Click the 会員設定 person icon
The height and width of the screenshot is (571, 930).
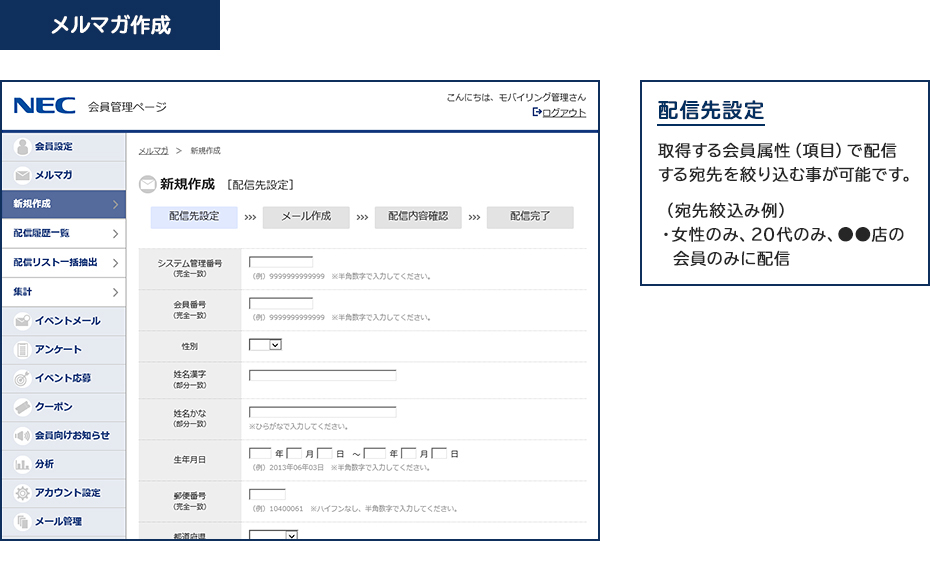click(x=23, y=146)
